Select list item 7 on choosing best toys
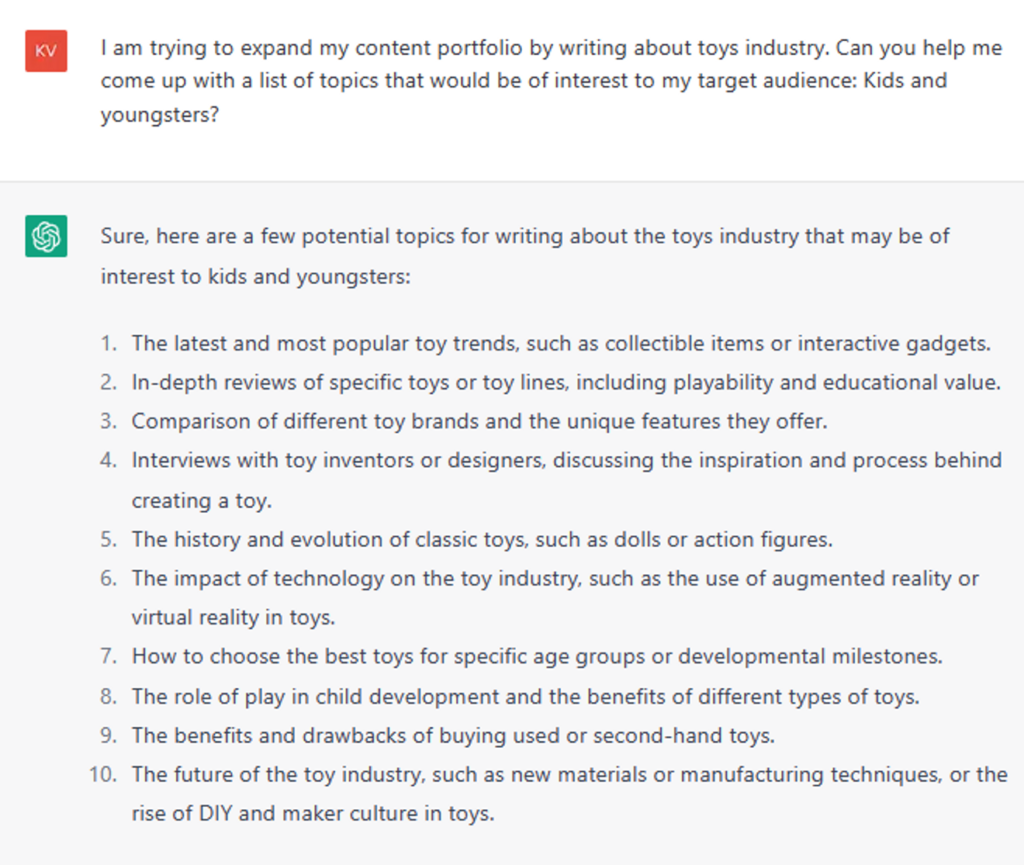Image resolution: width=1024 pixels, height=865 pixels. point(537,656)
